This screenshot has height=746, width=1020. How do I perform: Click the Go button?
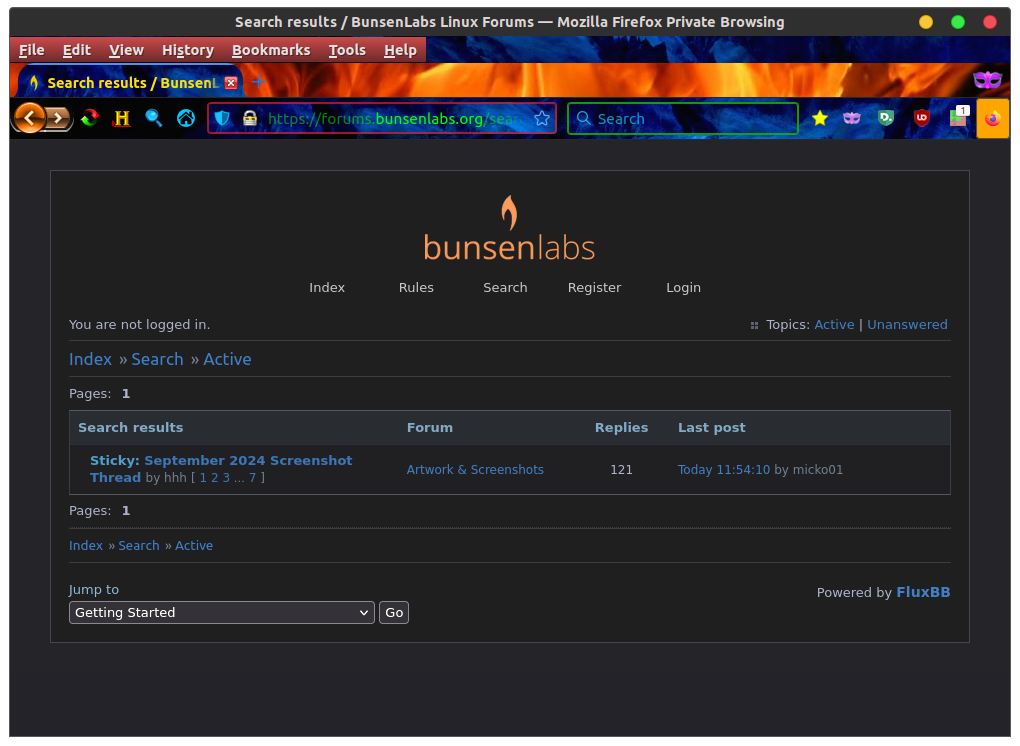[394, 613]
